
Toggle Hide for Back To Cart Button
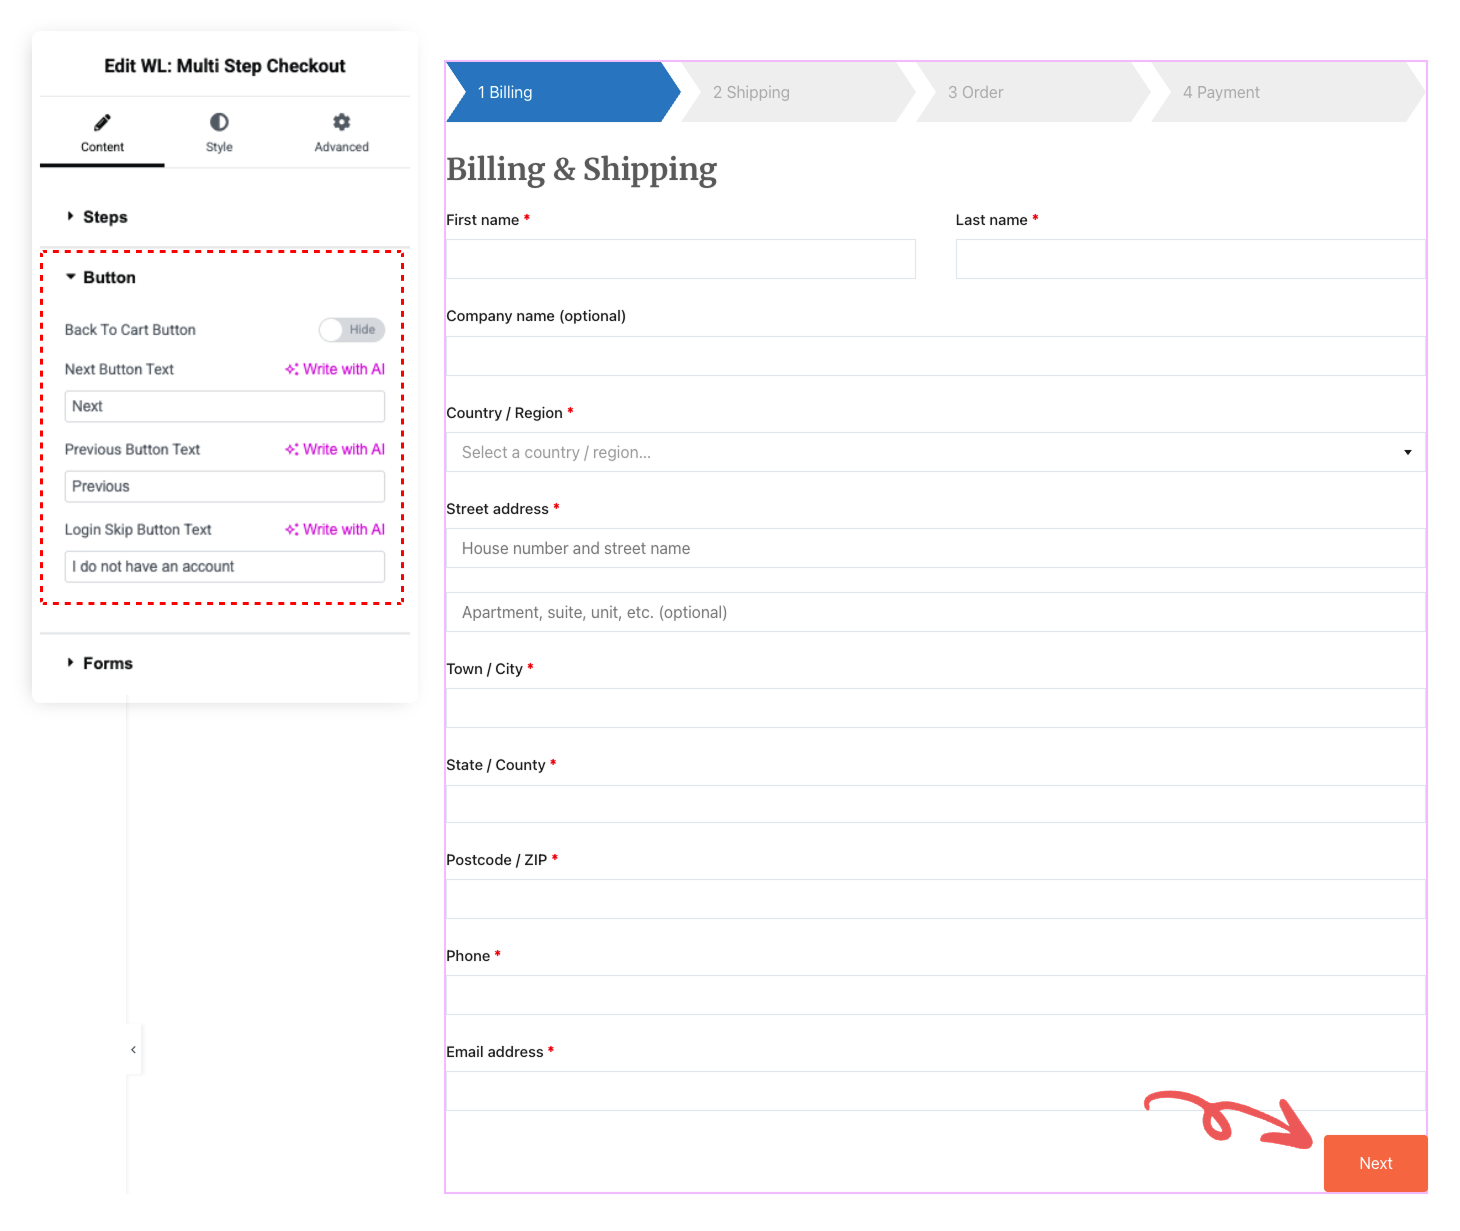point(351,329)
